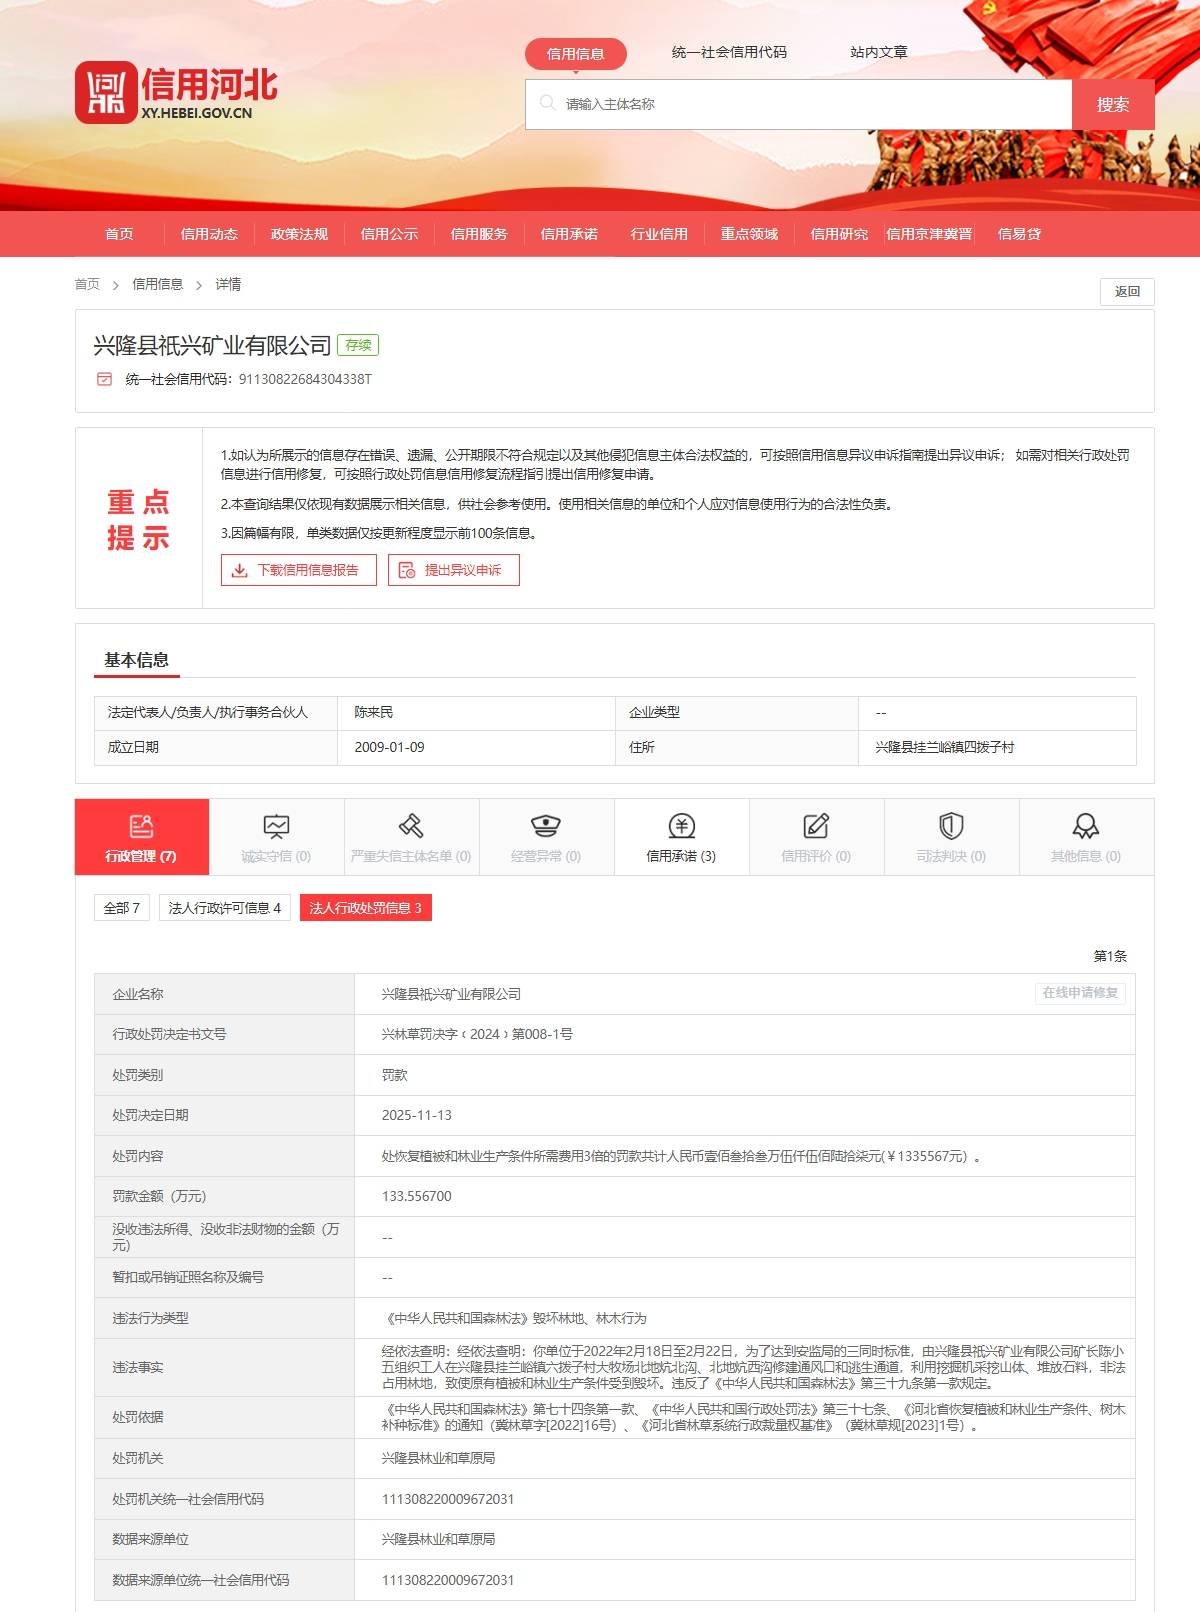Open 重点领域 in the navigation bar
The height and width of the screenshot is (1612, 1200).
[x=749, y=234]
